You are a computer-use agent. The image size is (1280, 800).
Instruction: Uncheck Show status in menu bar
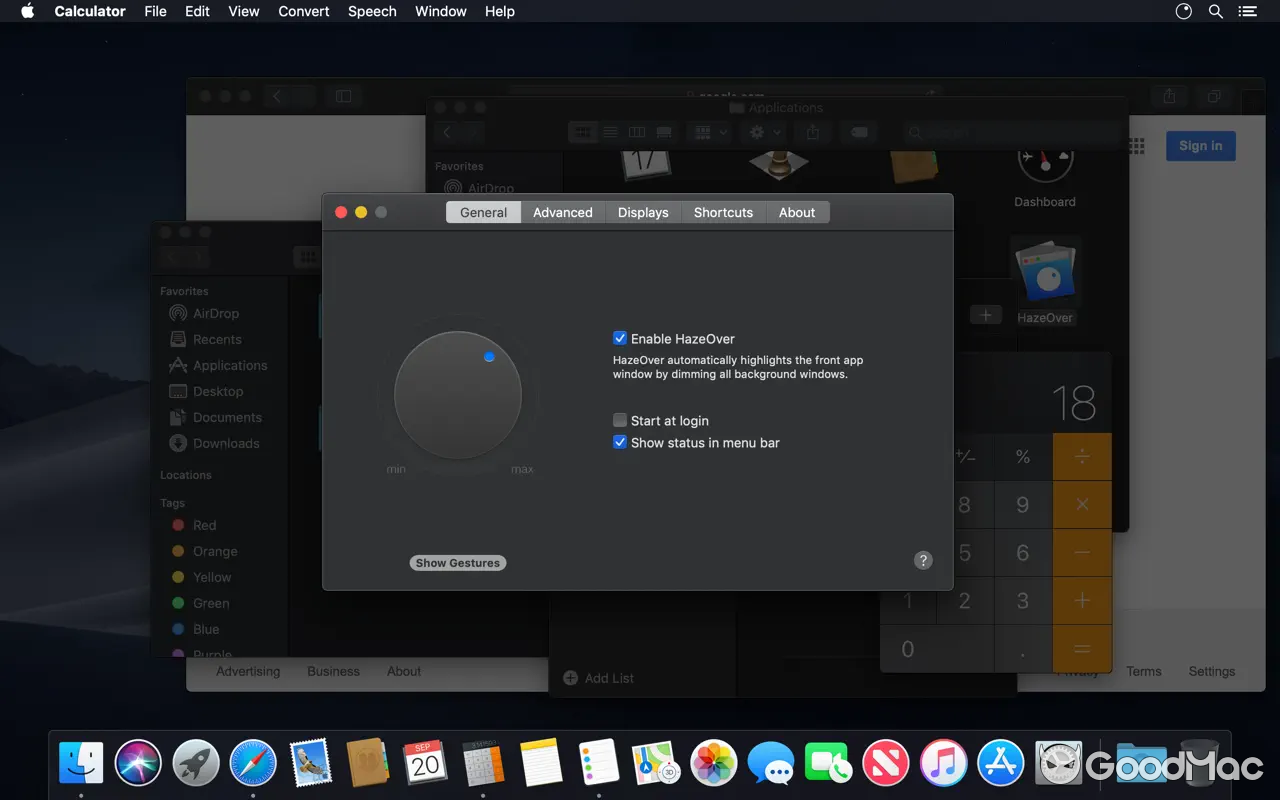620,442
